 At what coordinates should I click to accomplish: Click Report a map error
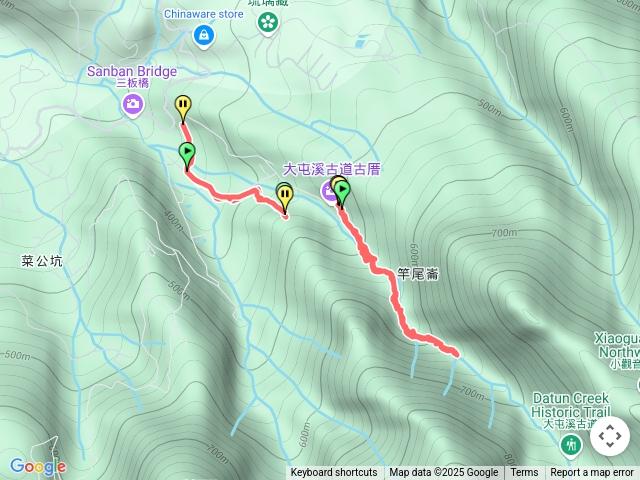click(x=592, y=473)
